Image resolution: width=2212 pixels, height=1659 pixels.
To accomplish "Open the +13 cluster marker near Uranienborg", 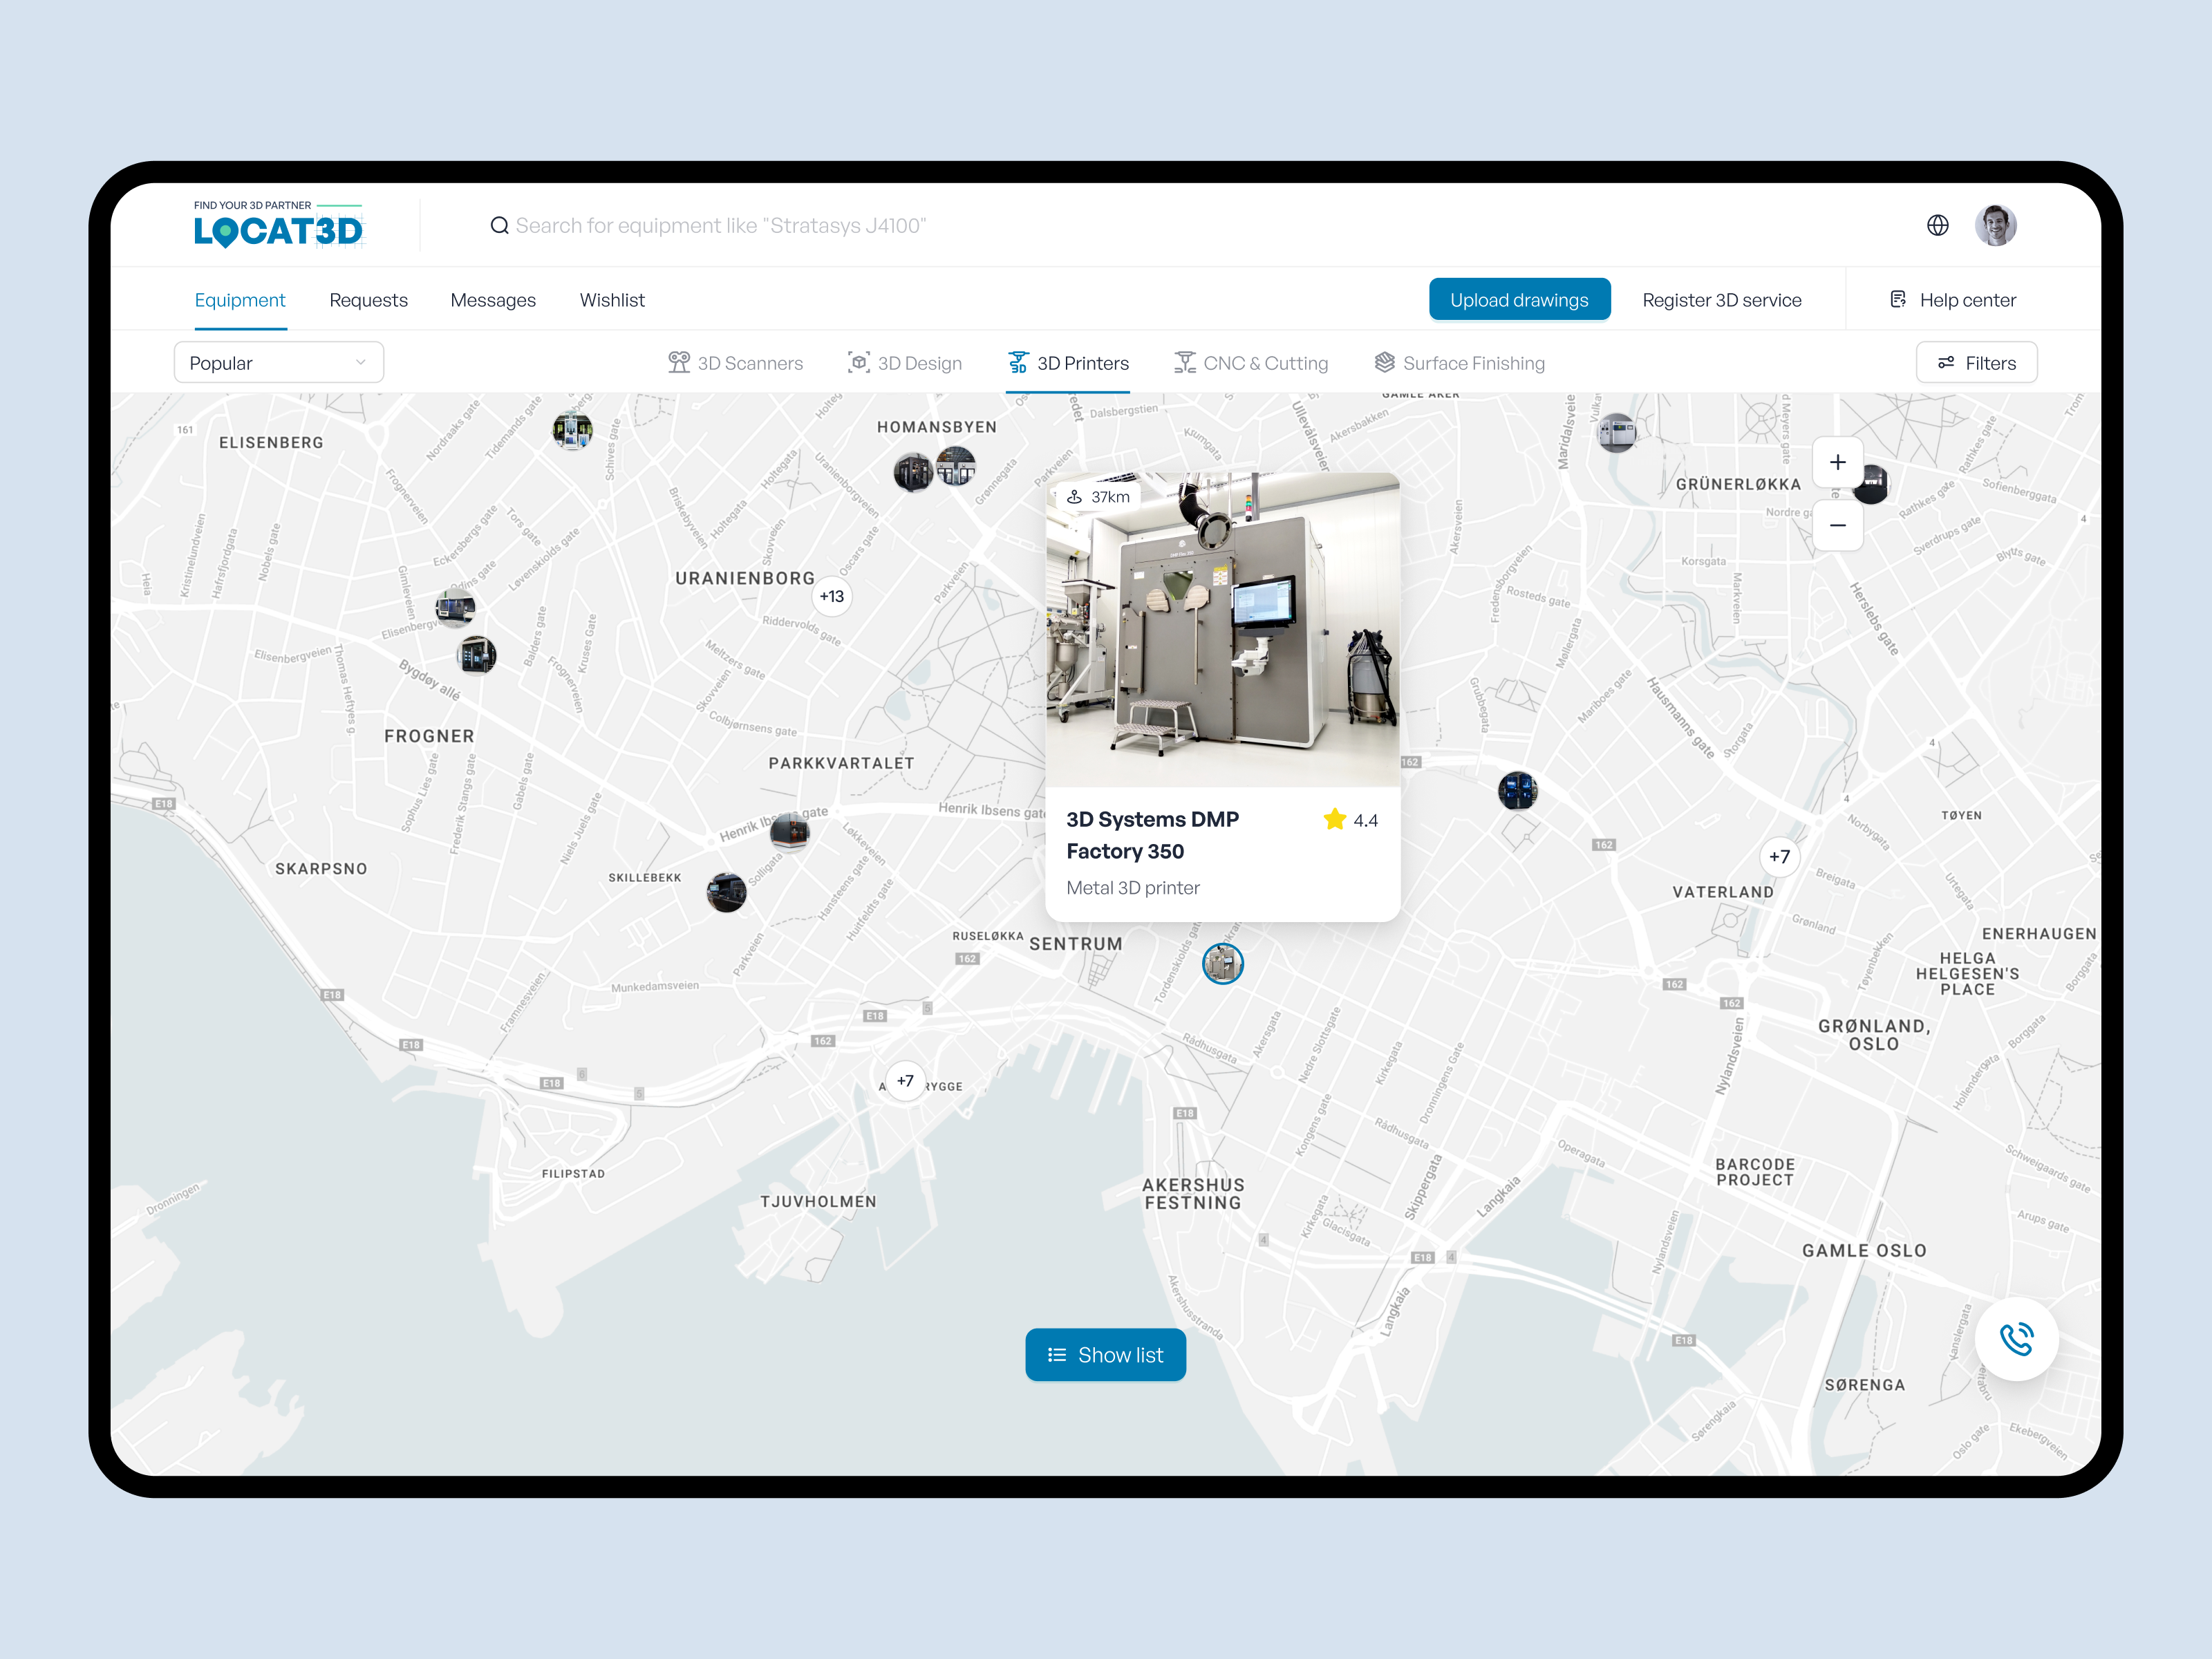I will coord(831,596).
